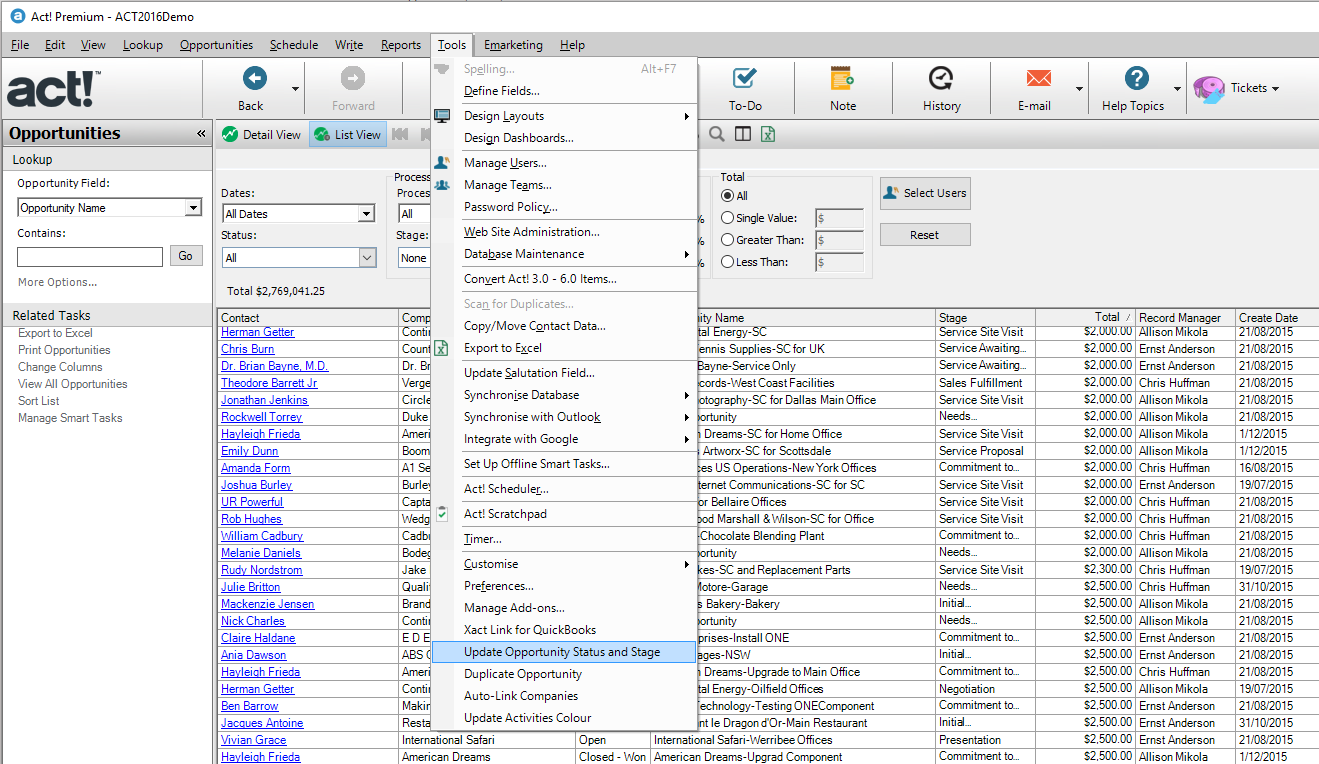Click the green Excel export toolbar icon
The width and height of the screenshot is (1319, 764).
point(768,134)
